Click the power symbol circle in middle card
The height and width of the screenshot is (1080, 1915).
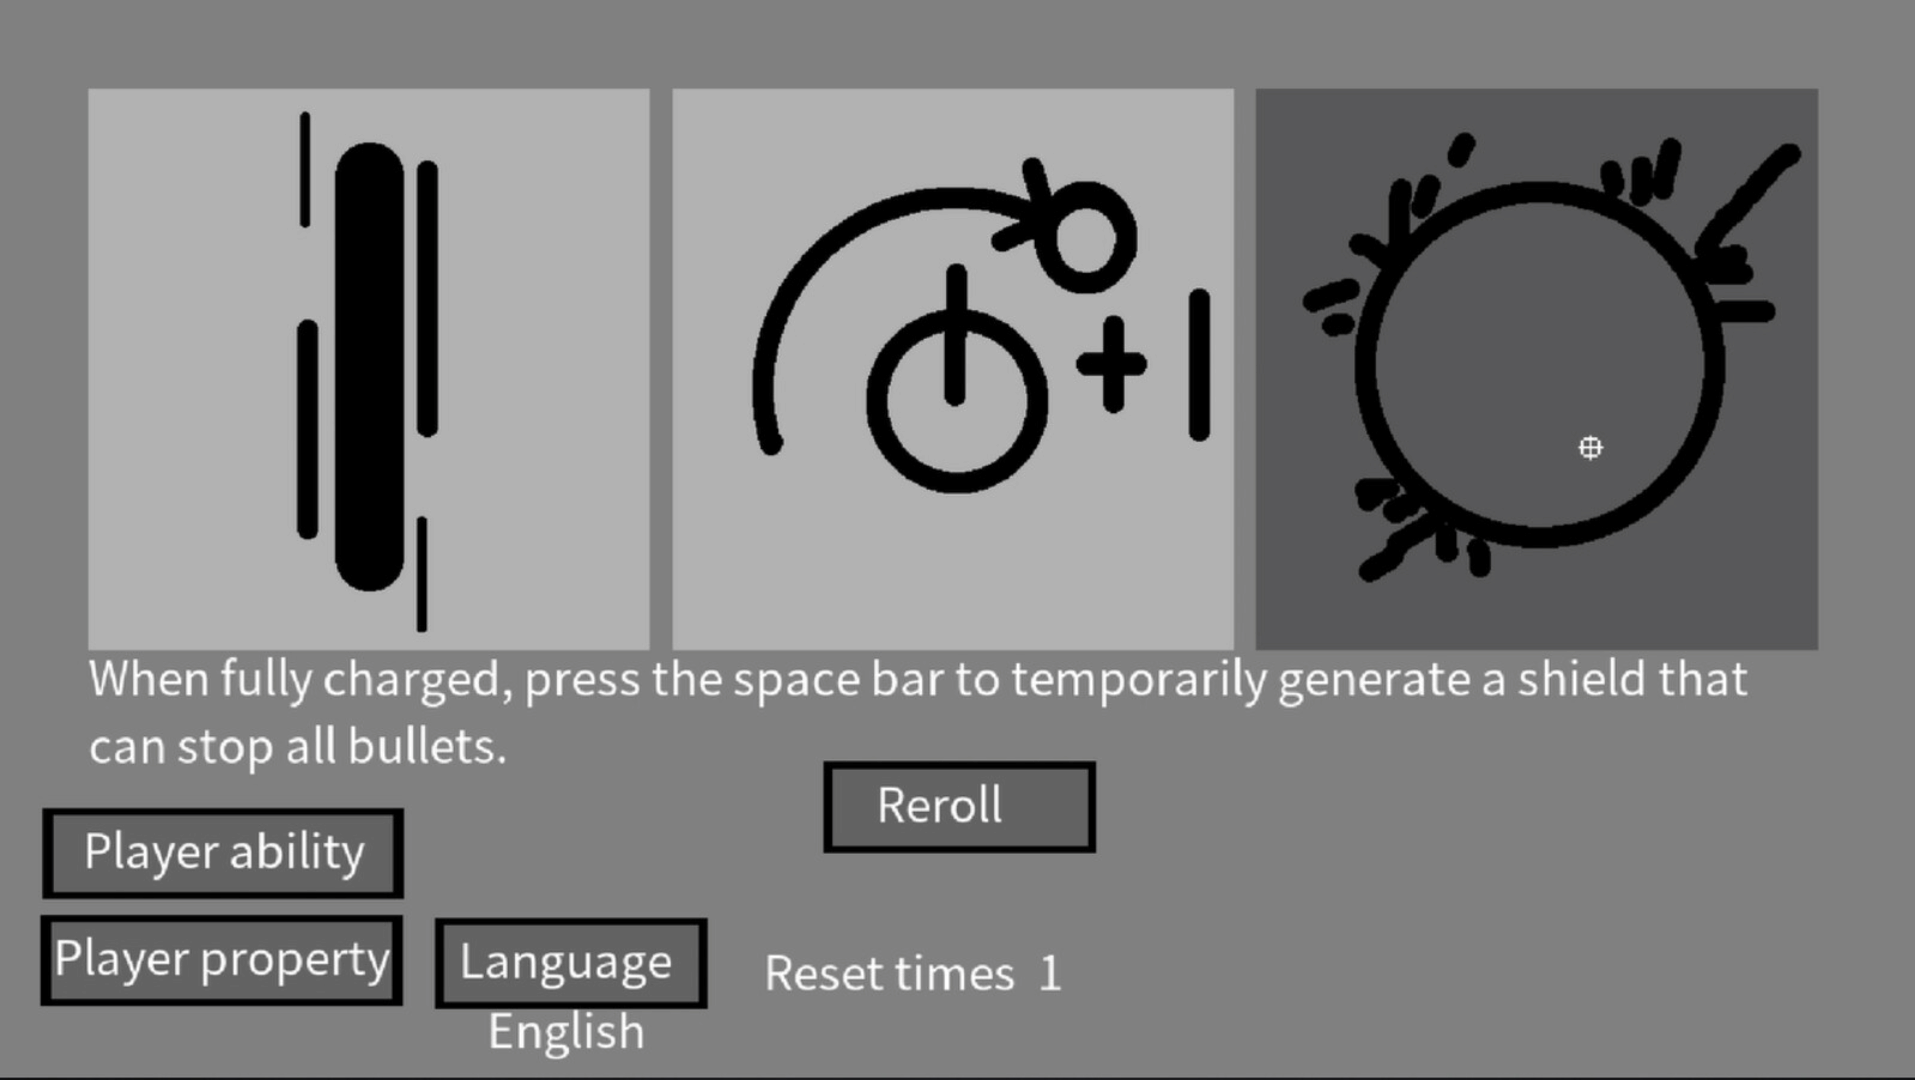pyautogui.click(x=957, y=400)
